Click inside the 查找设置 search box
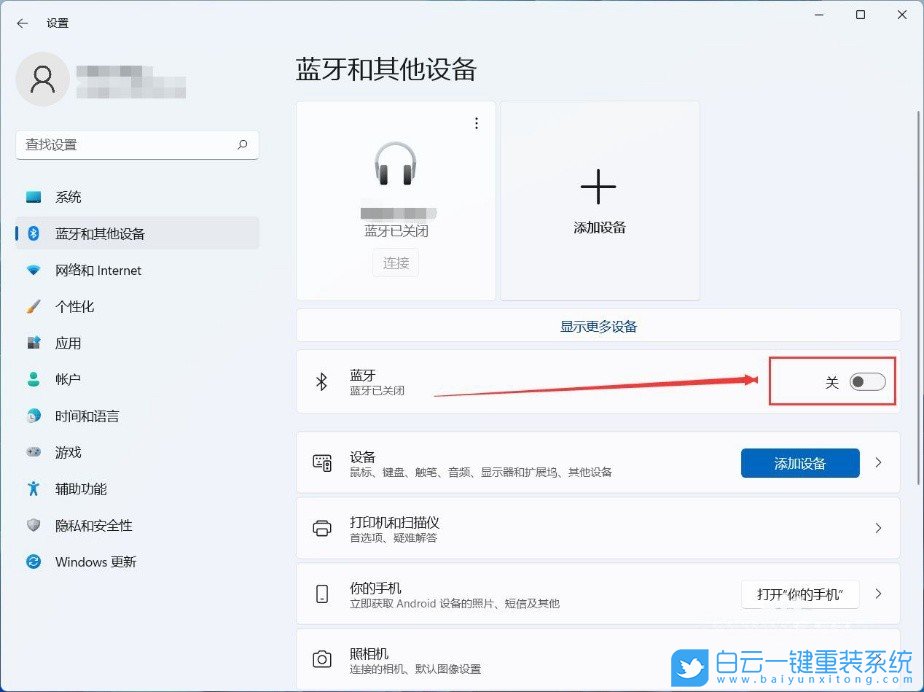This screenshot has height=692, width=924. click(x=137, y=145)
